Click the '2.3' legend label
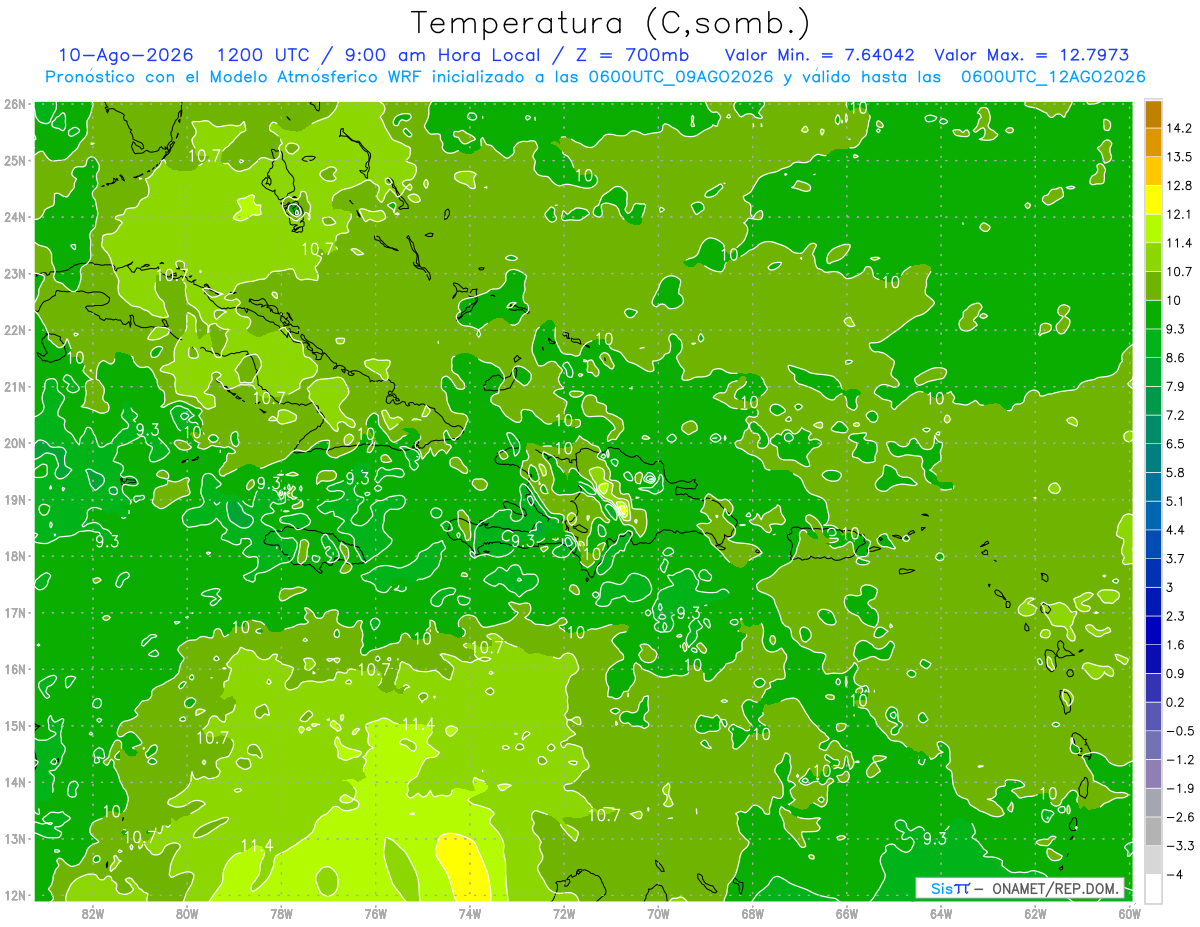The image size is (1200, 927). tap(1177, 616)
